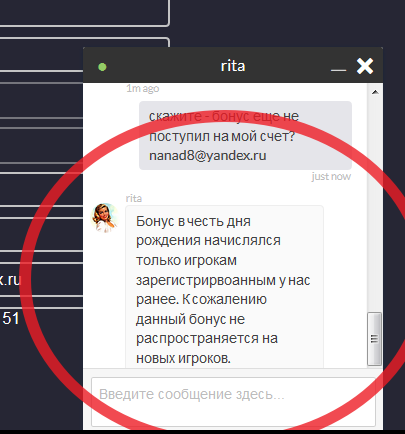Click rita's avatar picture
The height and width of the screenshot is (434, 405).
pyautogui.click(x=104, y=217)
